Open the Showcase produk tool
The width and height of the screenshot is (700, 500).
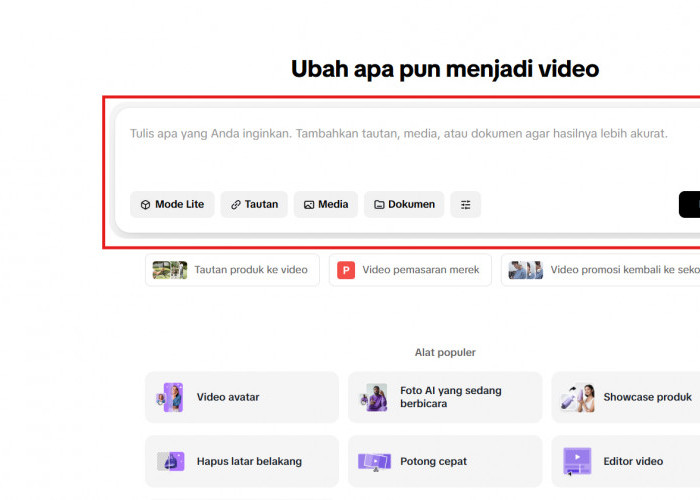click(x=626, y=397)
